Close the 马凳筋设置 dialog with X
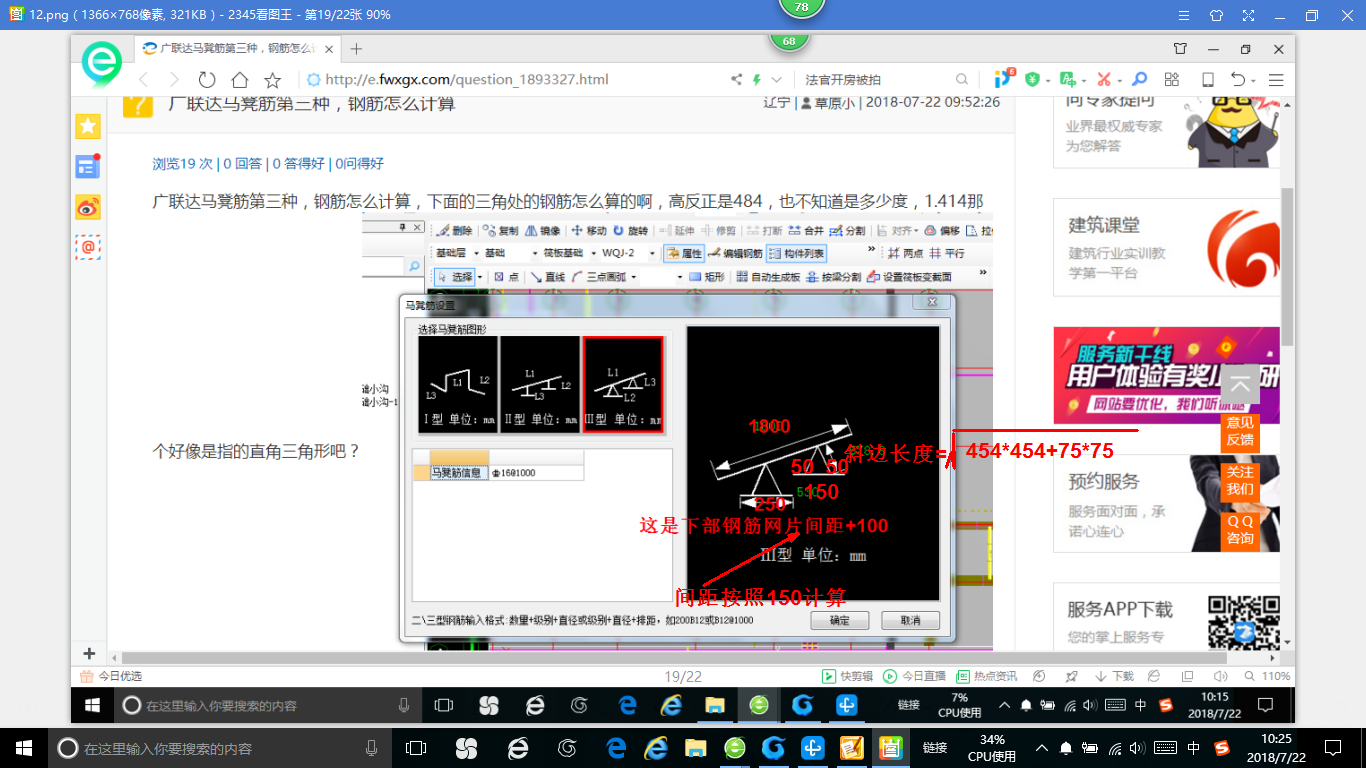 pyautogui.click(x=932, y=302)
